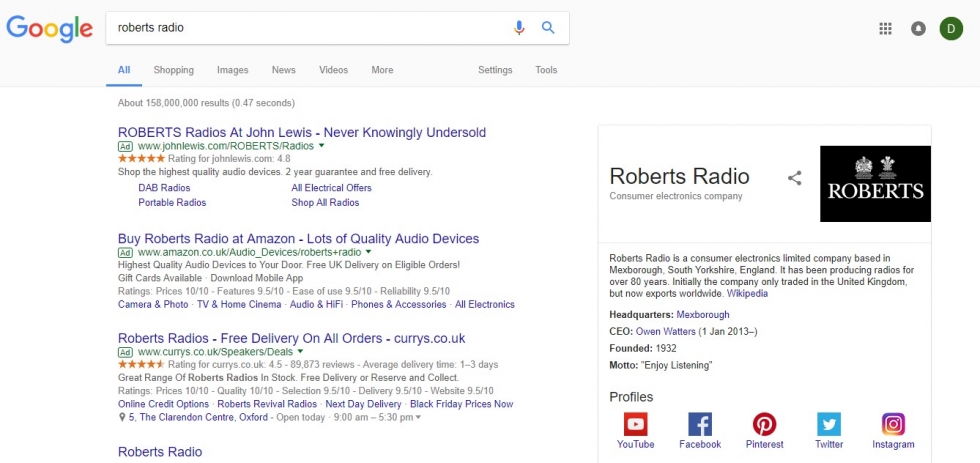This screenshot has width=980, height=463.
Task: Expand the amazon.co.uk URL dropdown arrow
Action: coord(368,252)
